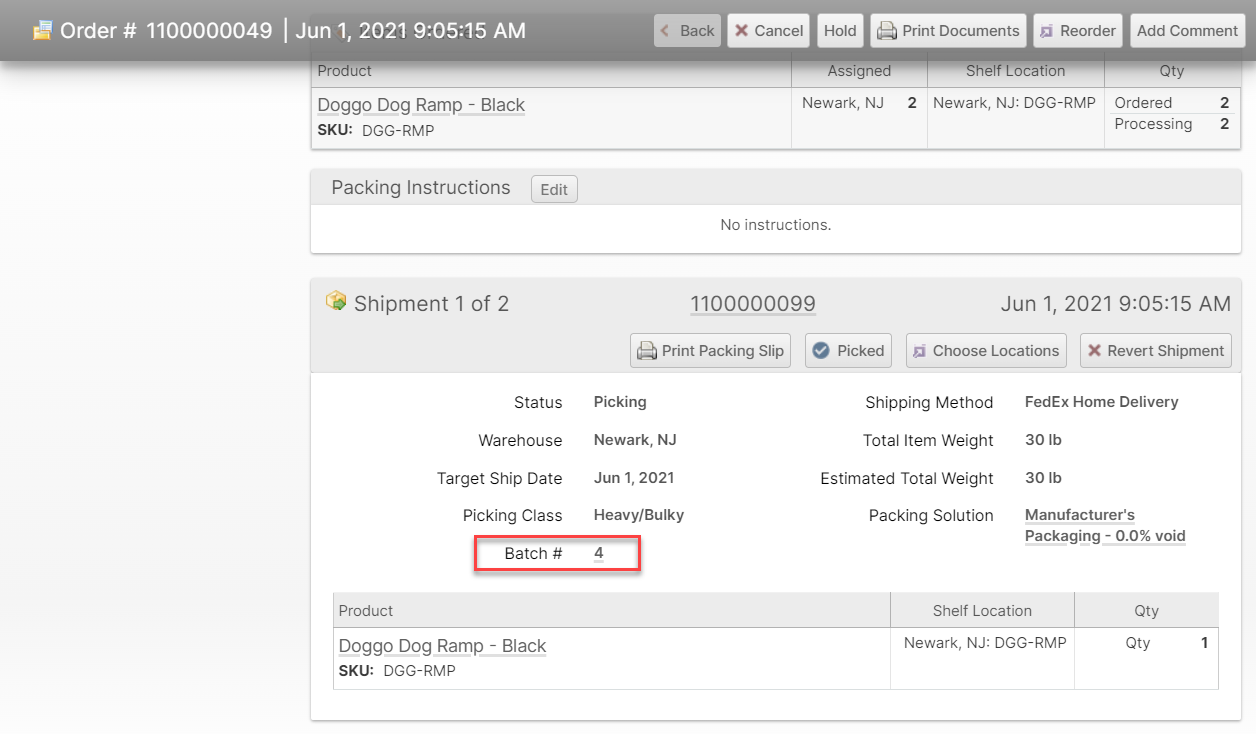
Task: Put the order on Hold
Action: 840,31
